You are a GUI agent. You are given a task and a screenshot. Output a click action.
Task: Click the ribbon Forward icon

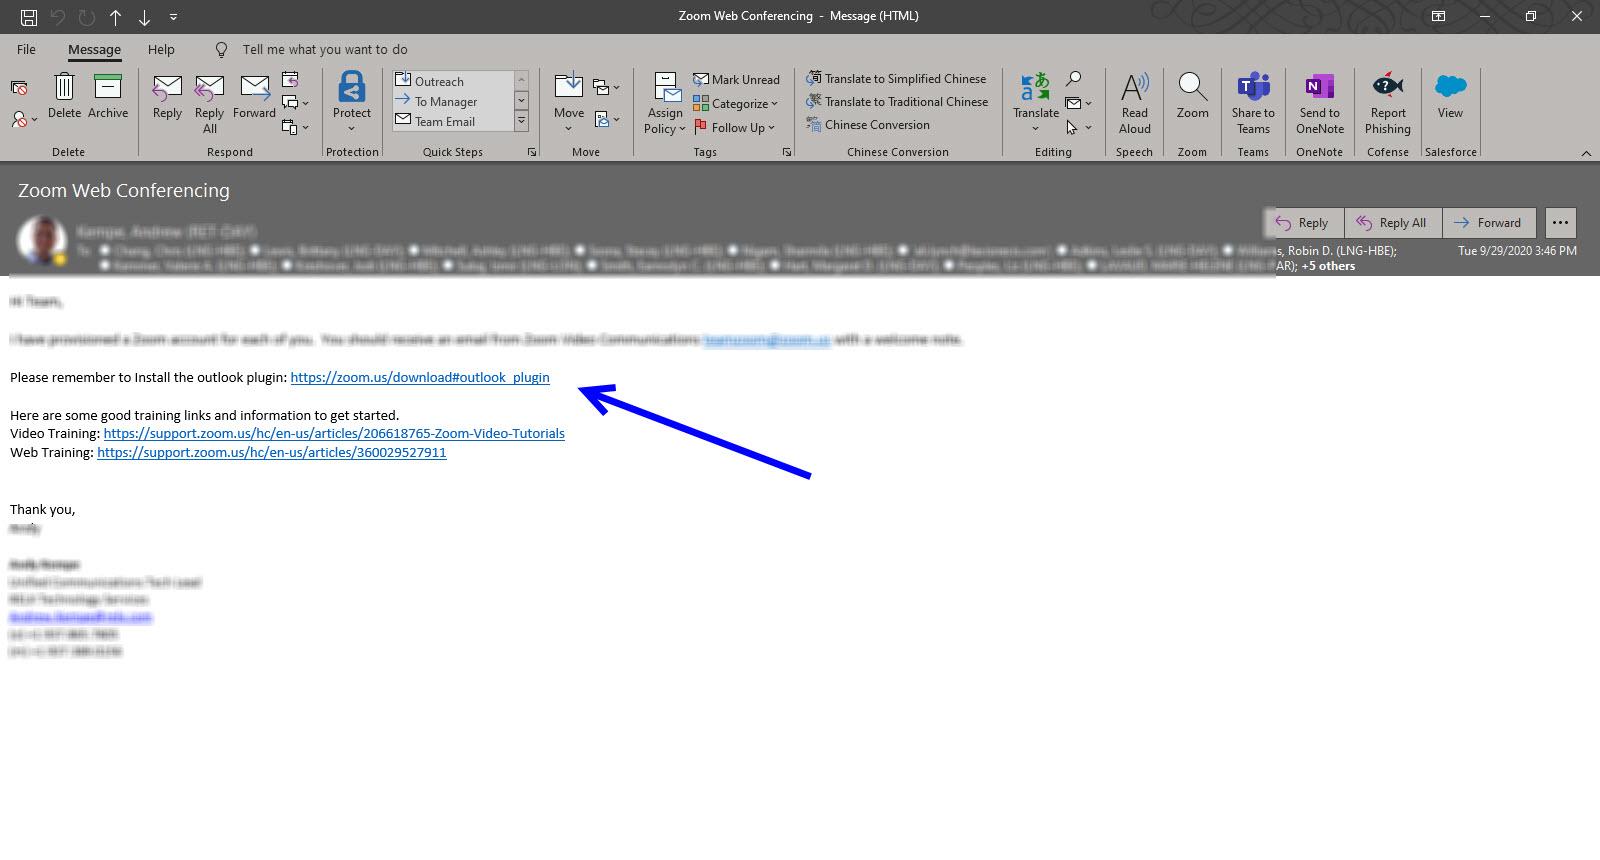pyautogui.click(x=254, y=97)
